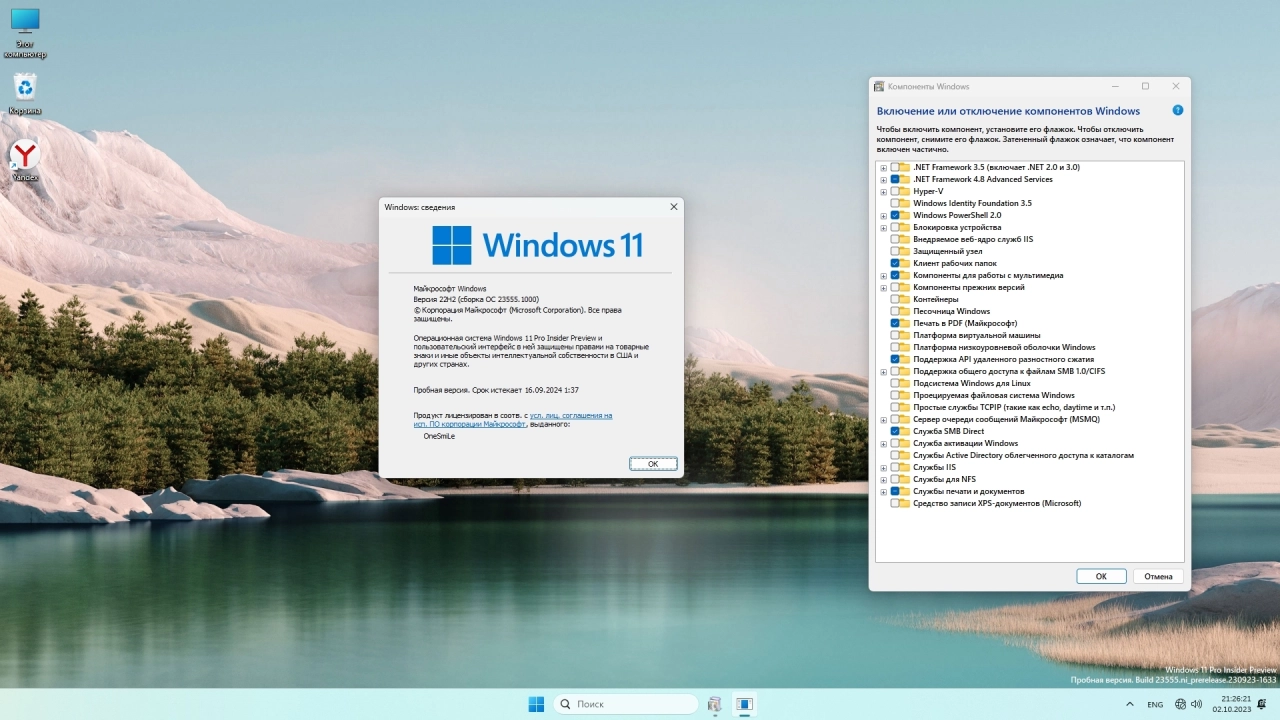1280x720 pixels.
Task: Open the 'Этот компьютер' desktop icon
Action: point(25,32)
